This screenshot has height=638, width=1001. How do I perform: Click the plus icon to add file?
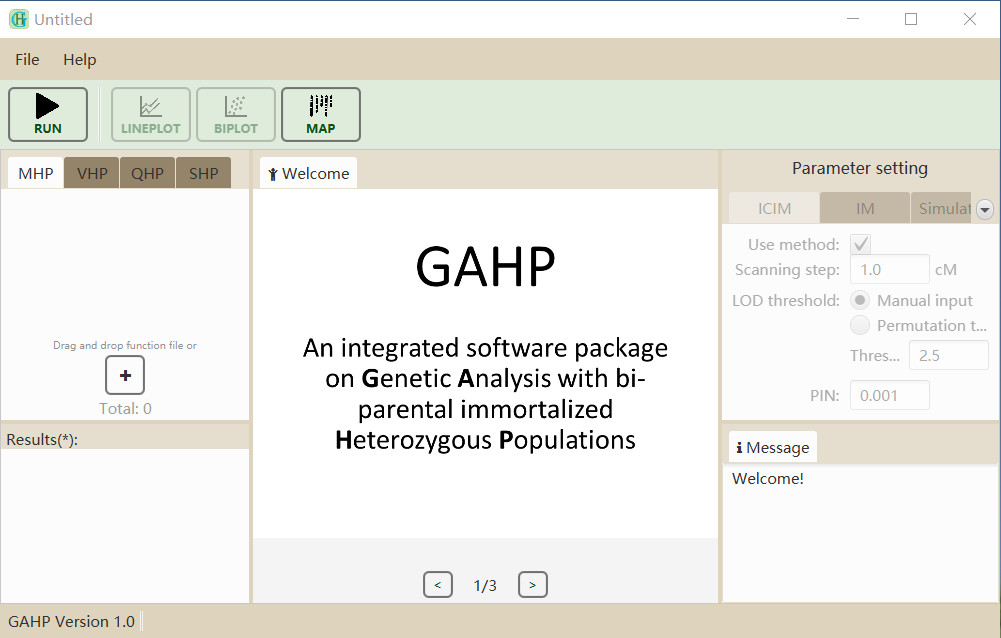pos(125,375)
